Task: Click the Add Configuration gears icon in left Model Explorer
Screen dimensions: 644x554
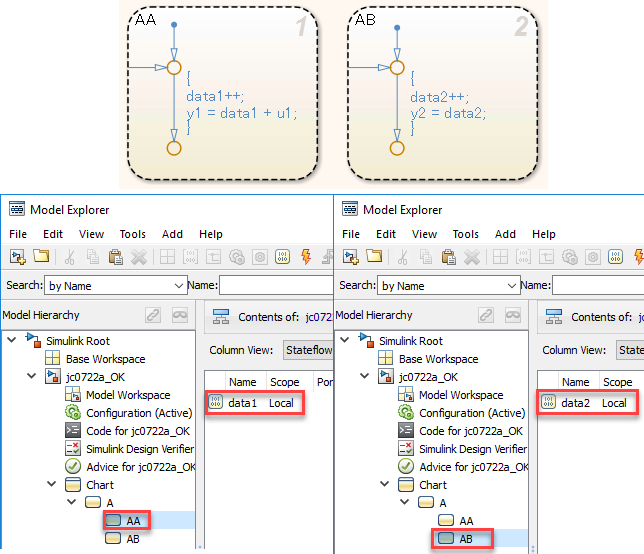Action: tap(237, 257)
